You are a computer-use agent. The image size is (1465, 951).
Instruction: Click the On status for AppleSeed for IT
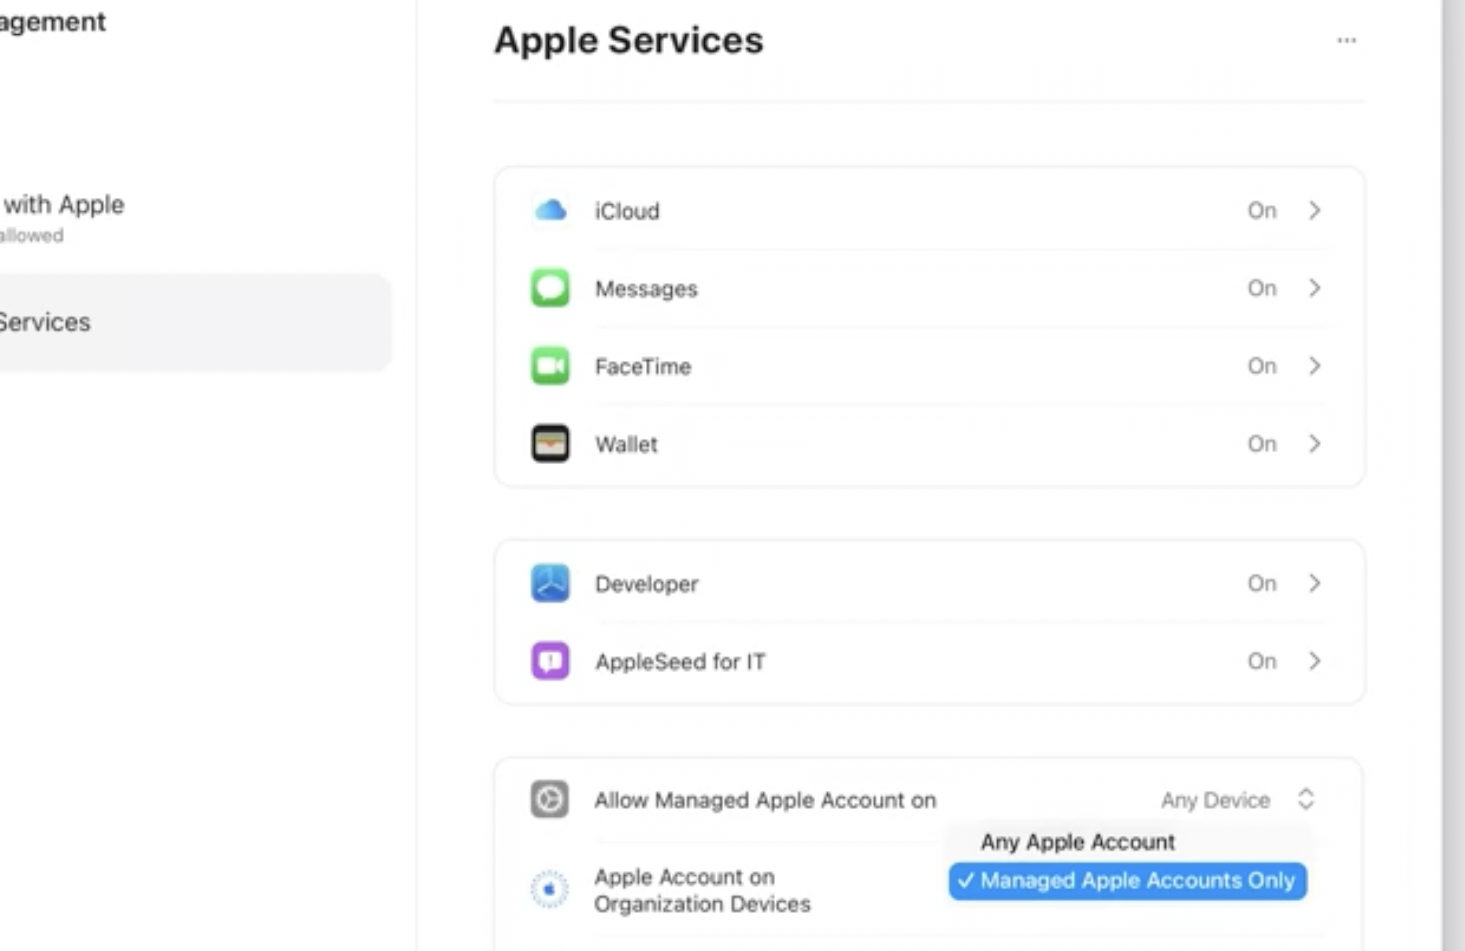pyautogui.click(x=1262, y=661)
